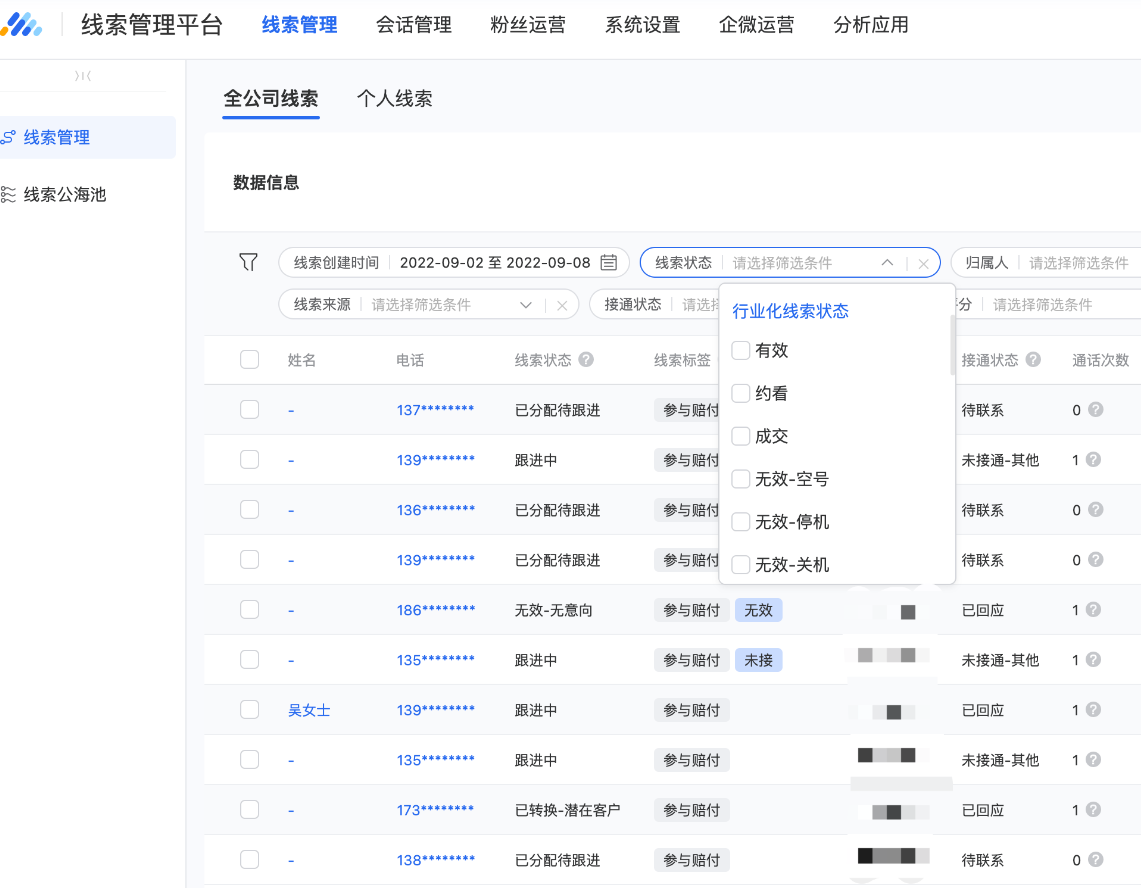Screen dimensions: 1141x888
Task: Clear the 线索来源 filter with the X icon
Action: click(x=562, y=305)
